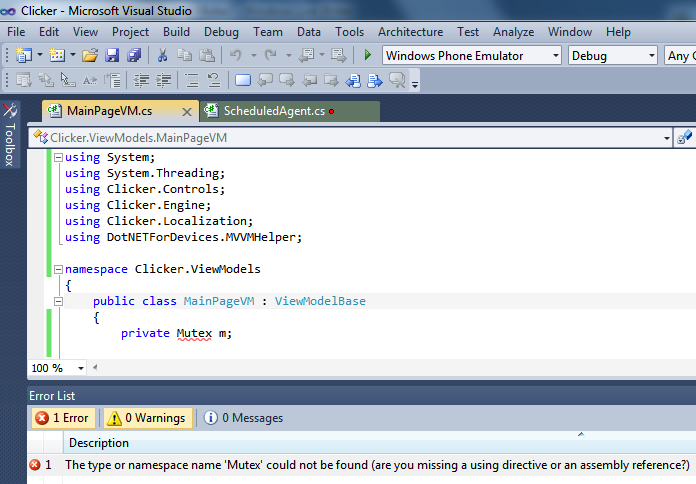This screenshot has height=484, width=696.
Task: Close the MainPageVM.cs tab
Action: tap(186, 111)
